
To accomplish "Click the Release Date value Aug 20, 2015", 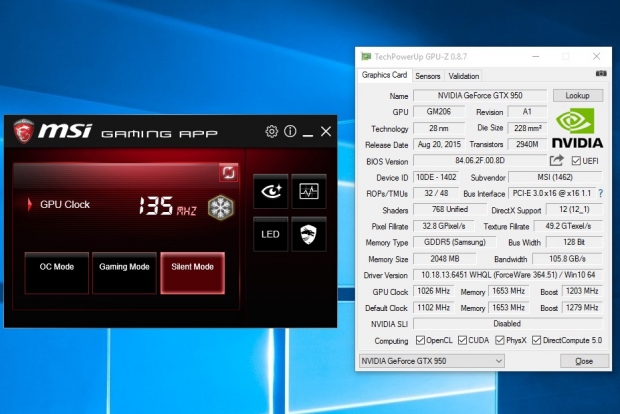I will (439, 144).
